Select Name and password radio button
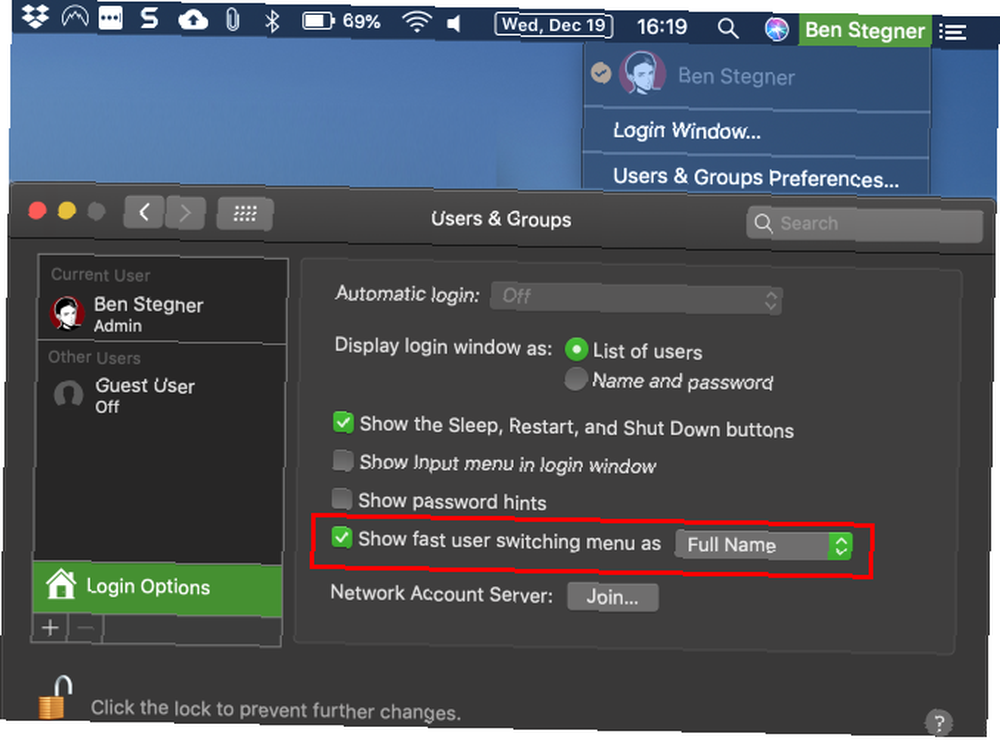Viewport: 1000px width, 740px height. tap(576, 379)
